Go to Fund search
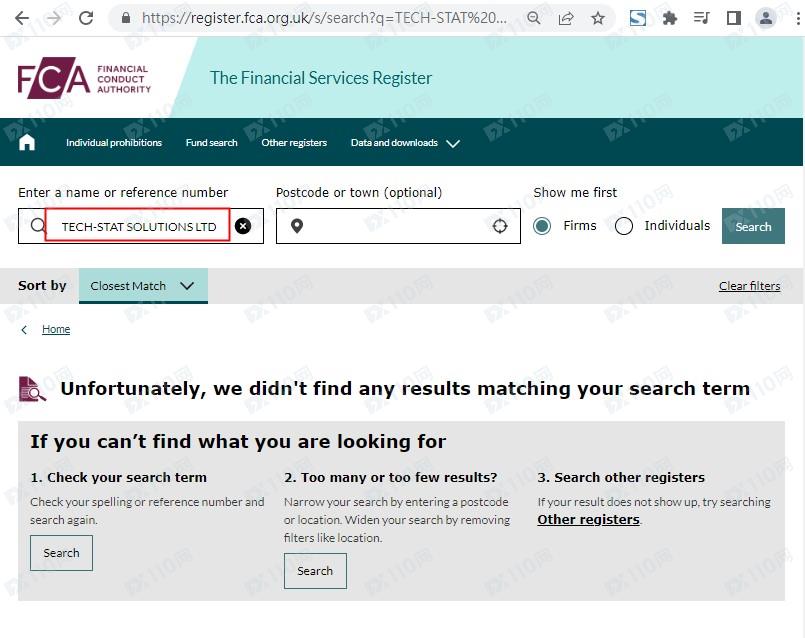 click(212, 143)
